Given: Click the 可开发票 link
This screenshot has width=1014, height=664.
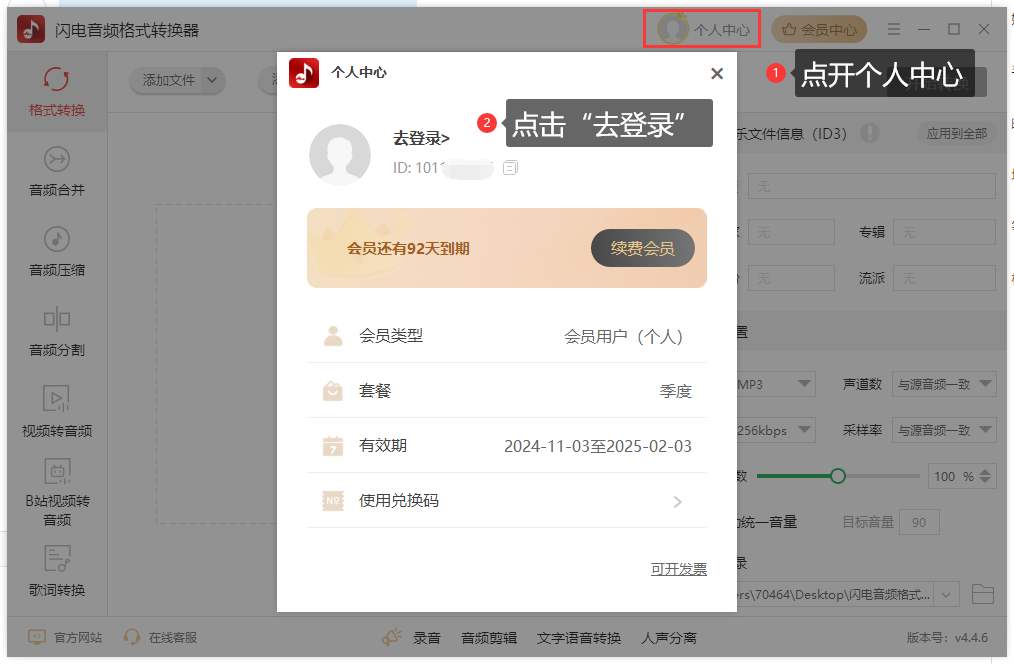Looking at the screenshot, I should (x=678, y=569).
